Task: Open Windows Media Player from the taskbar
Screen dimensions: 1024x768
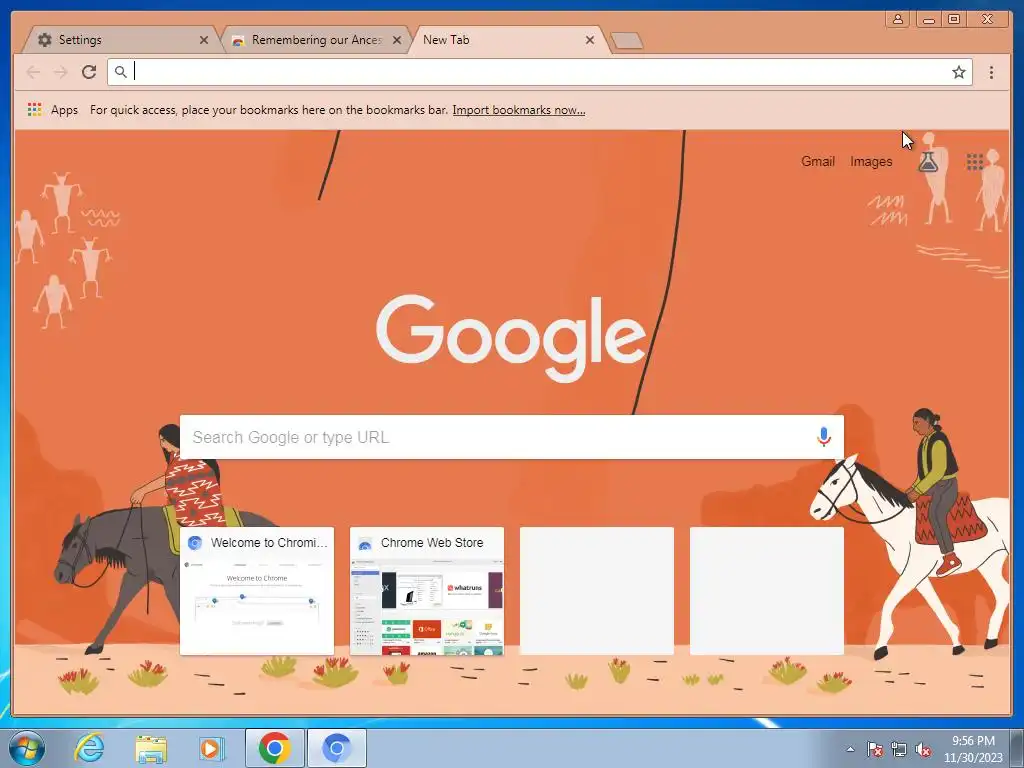Action: pyautogui.click(x=211, y=748)
